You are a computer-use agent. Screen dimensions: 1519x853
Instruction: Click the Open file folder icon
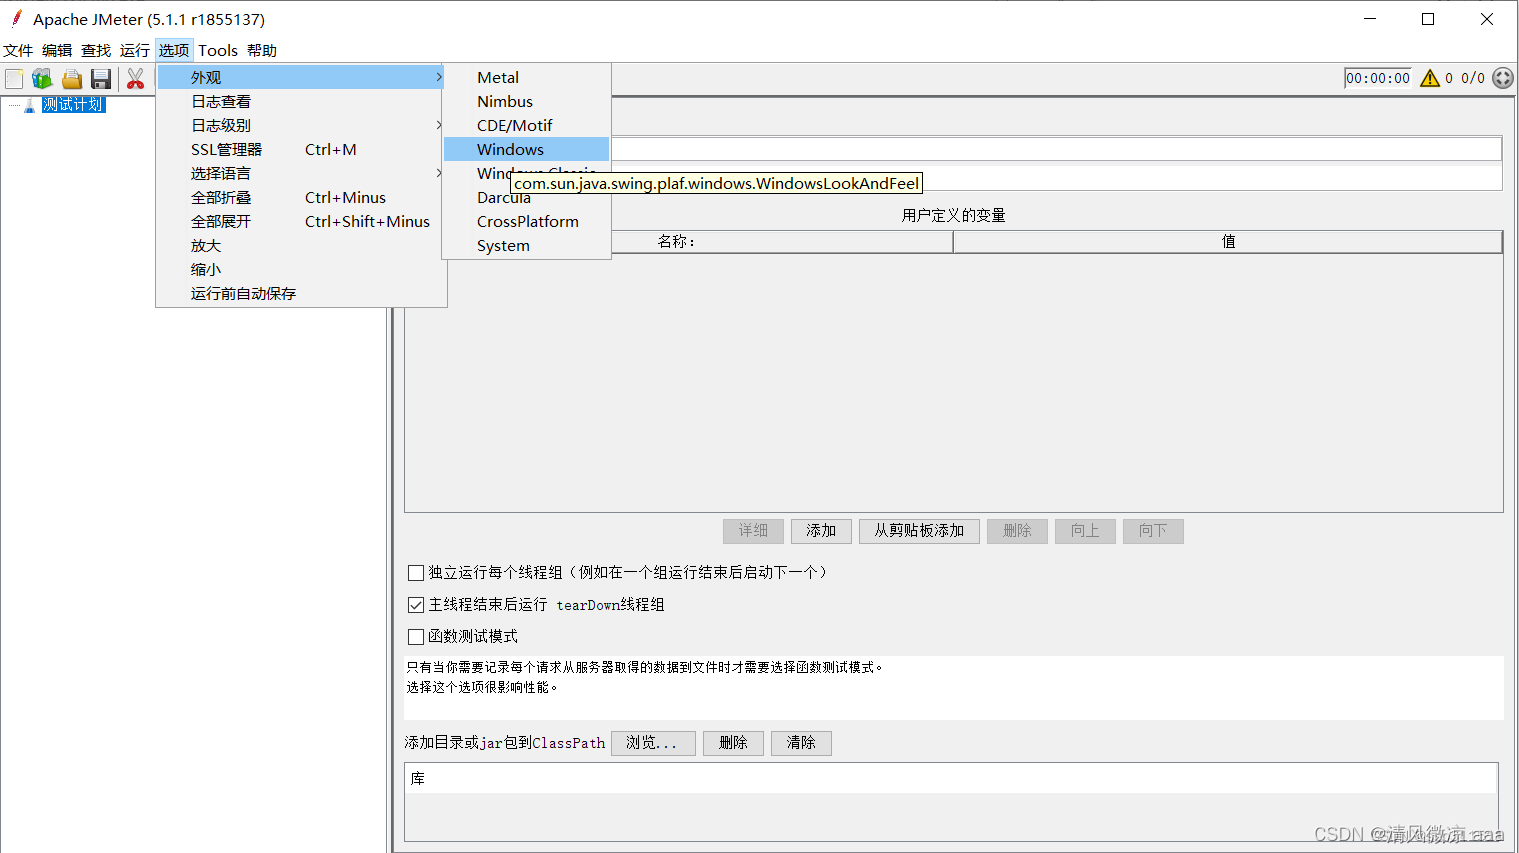click(72, 79)
